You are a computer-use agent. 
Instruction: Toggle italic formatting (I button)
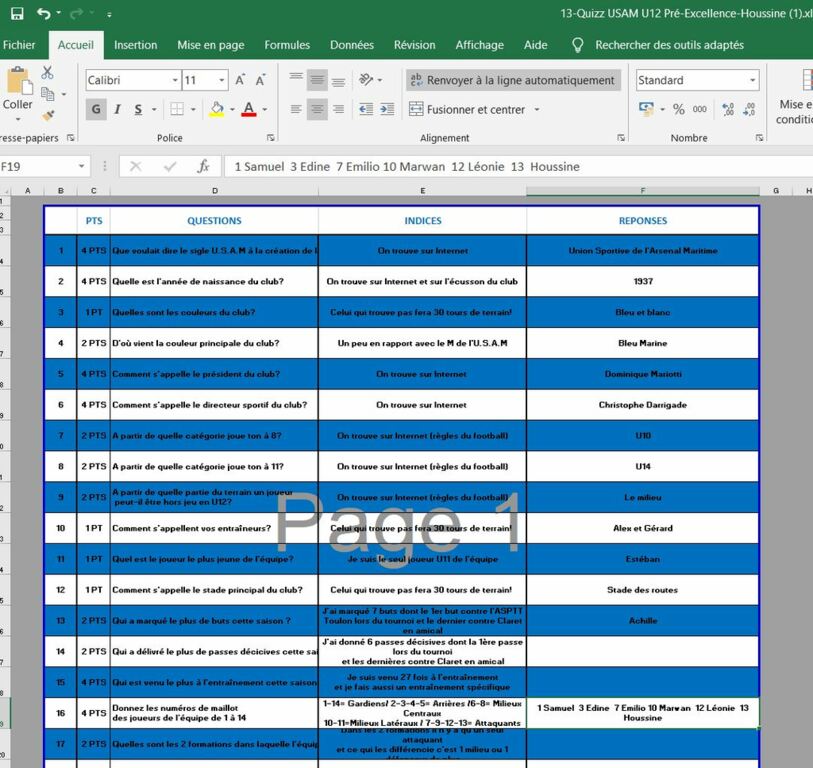(117, 109)
